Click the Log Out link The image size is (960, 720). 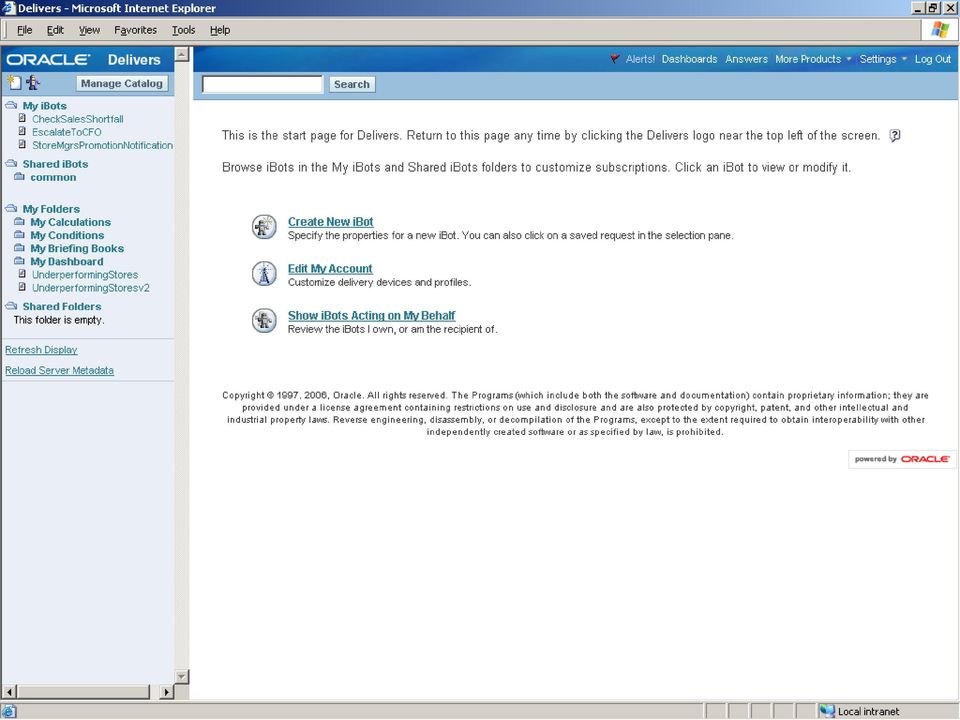point(932,59)
